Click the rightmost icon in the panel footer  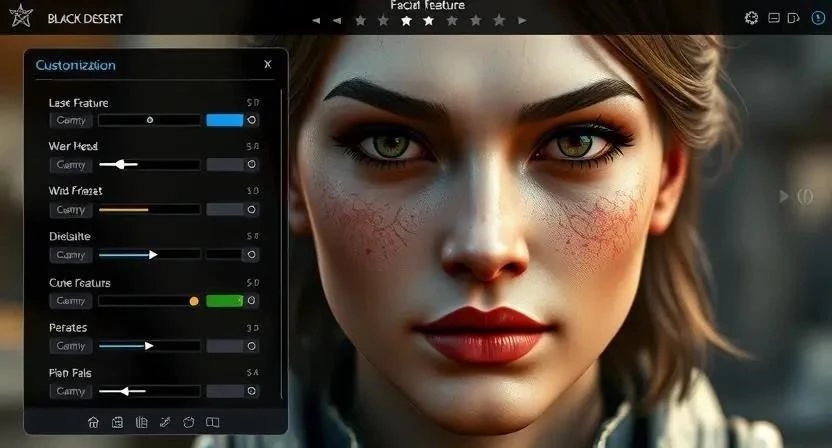point(212,422)
